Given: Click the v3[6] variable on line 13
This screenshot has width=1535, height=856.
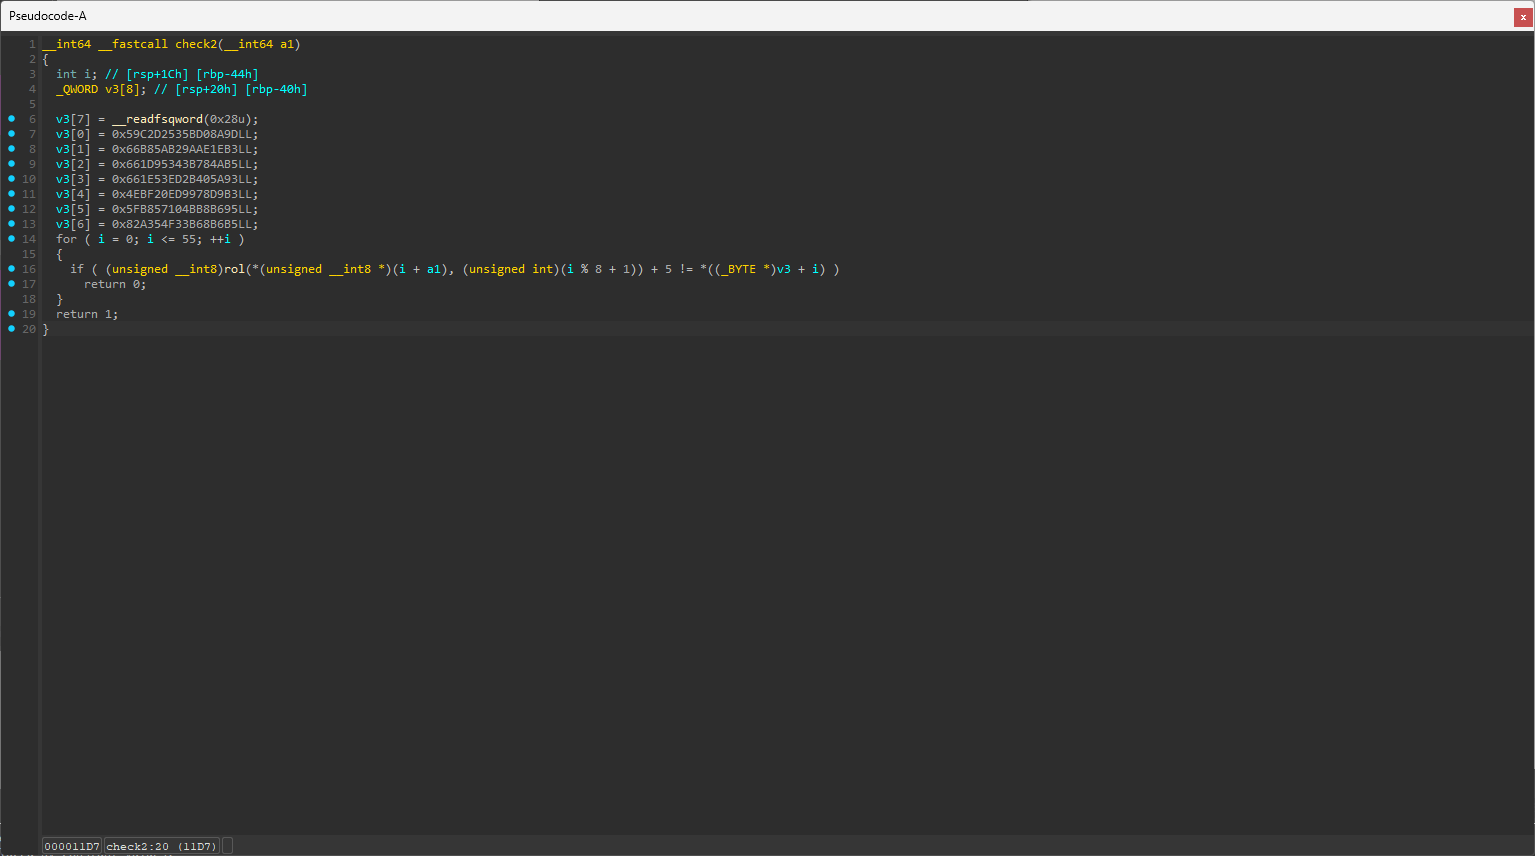Looking at the screenshot, I should [x=73, y=224].
